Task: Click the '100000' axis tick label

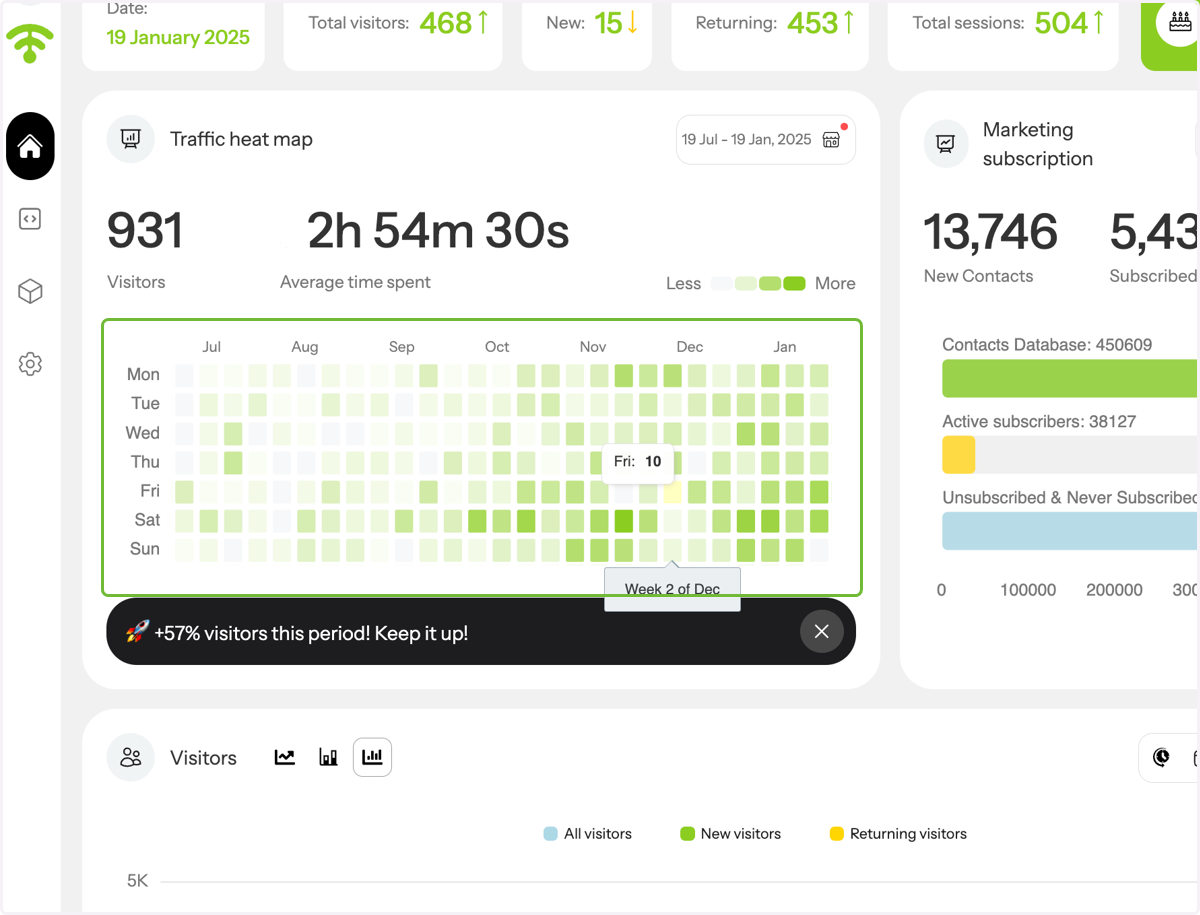Action: (1028, 590)
